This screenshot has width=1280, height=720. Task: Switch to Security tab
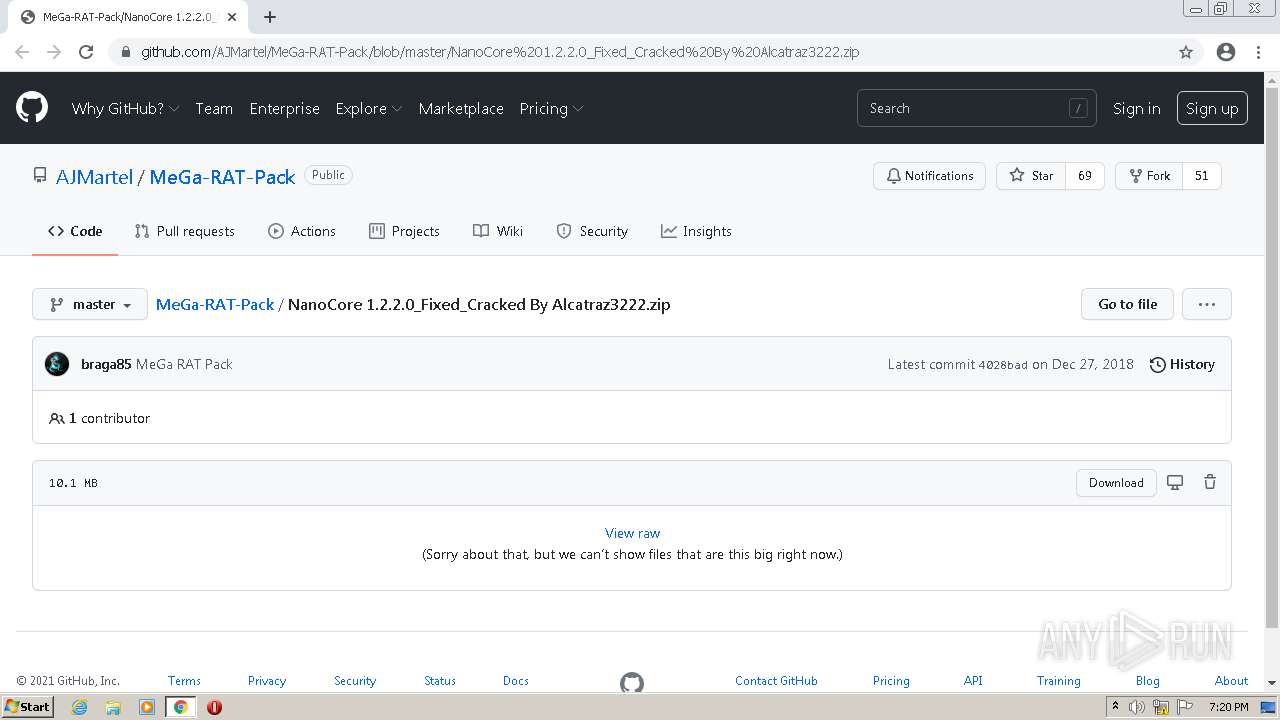pyautogui.click(x=592, y=231)
